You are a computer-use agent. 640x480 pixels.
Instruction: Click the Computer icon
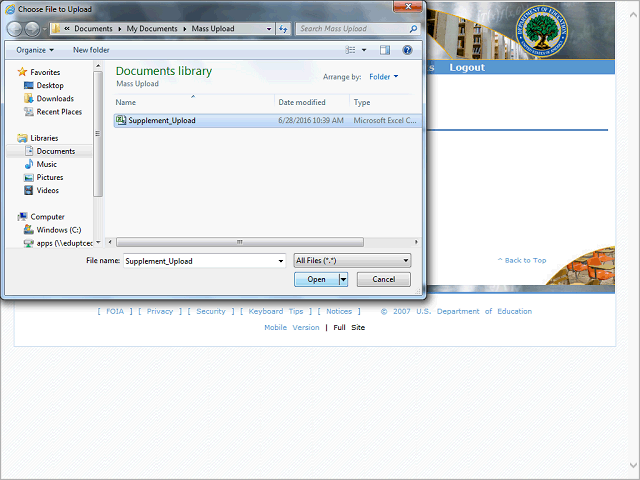[x=22, y=216]
